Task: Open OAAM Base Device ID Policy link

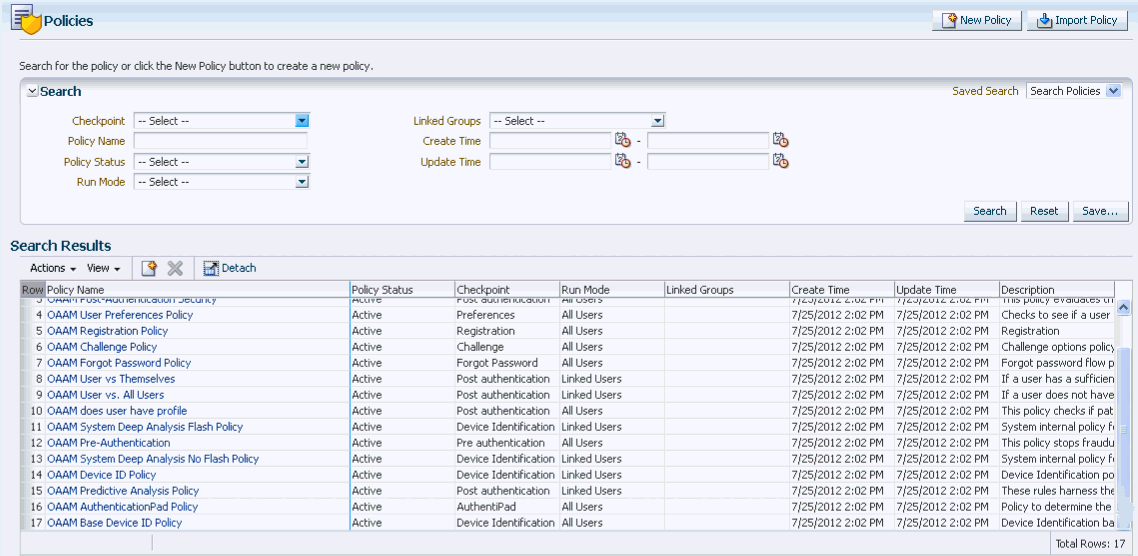Action: pyautogui.click(x=115, y=523)
